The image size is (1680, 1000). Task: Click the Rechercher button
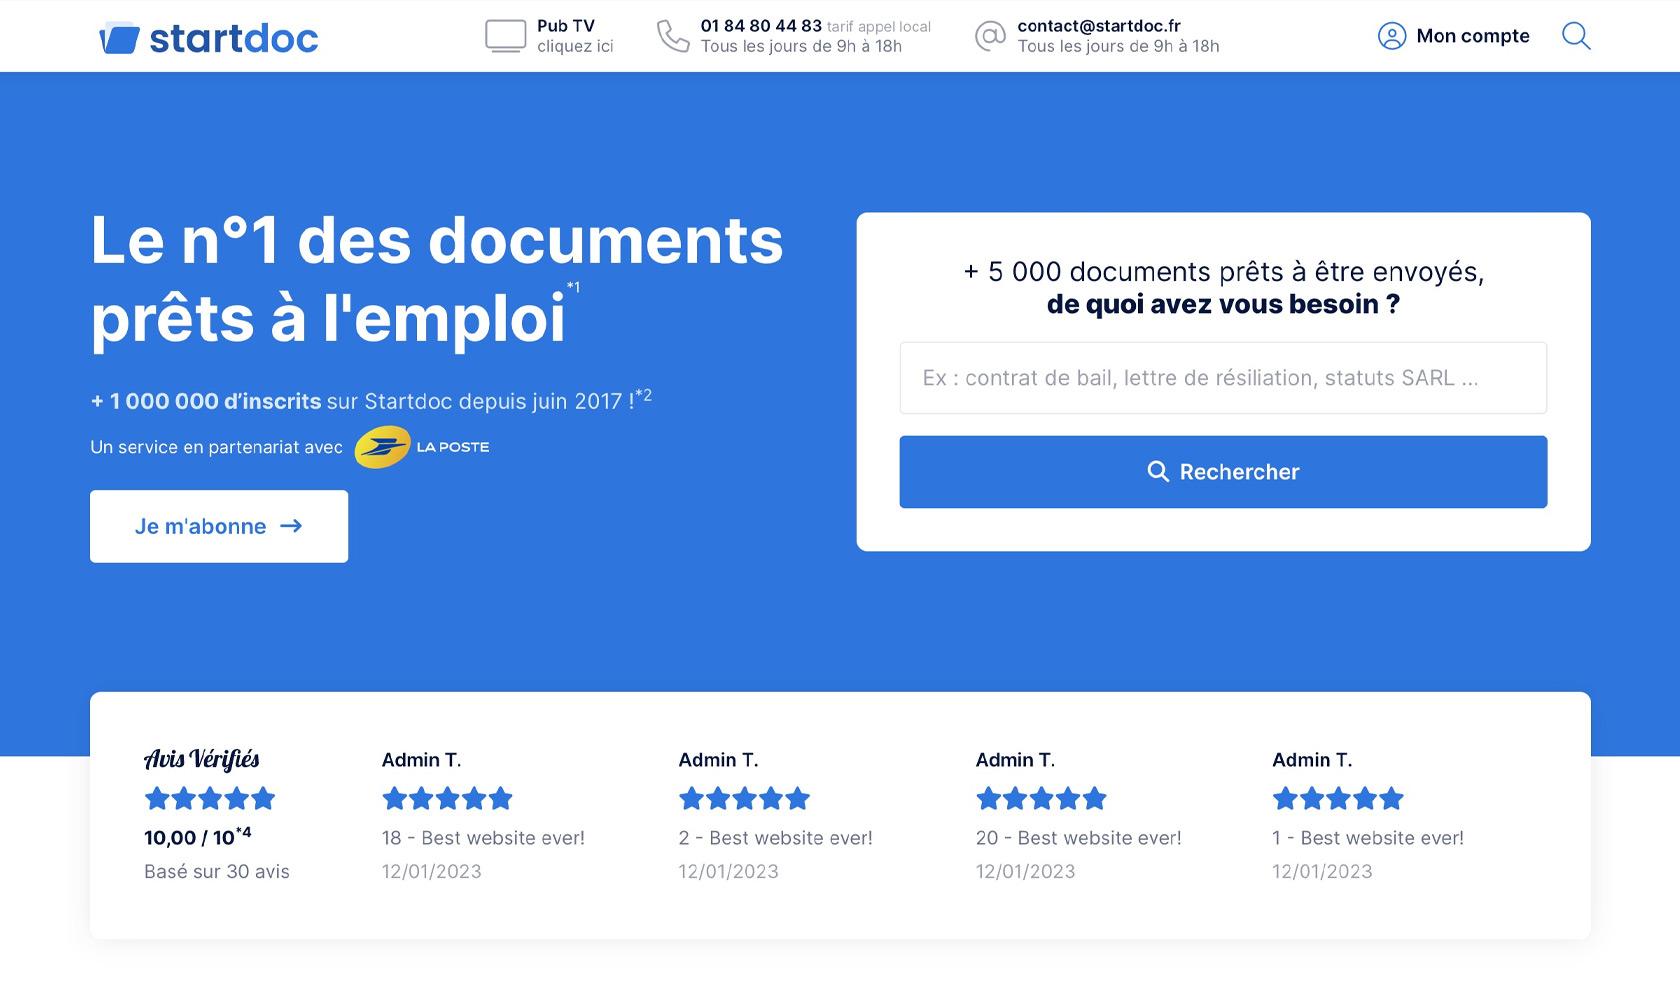pyautogui.click(x=1223, y=472)
